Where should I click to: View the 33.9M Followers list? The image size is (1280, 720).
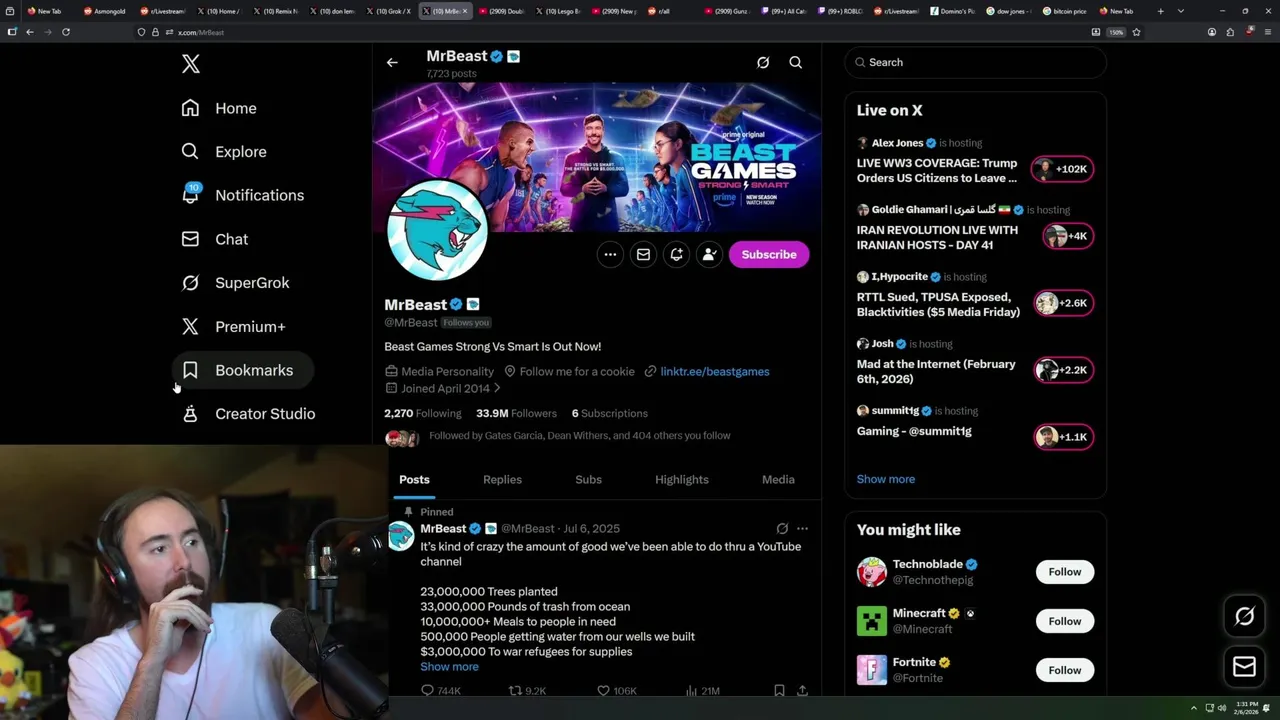pos(516,413)
